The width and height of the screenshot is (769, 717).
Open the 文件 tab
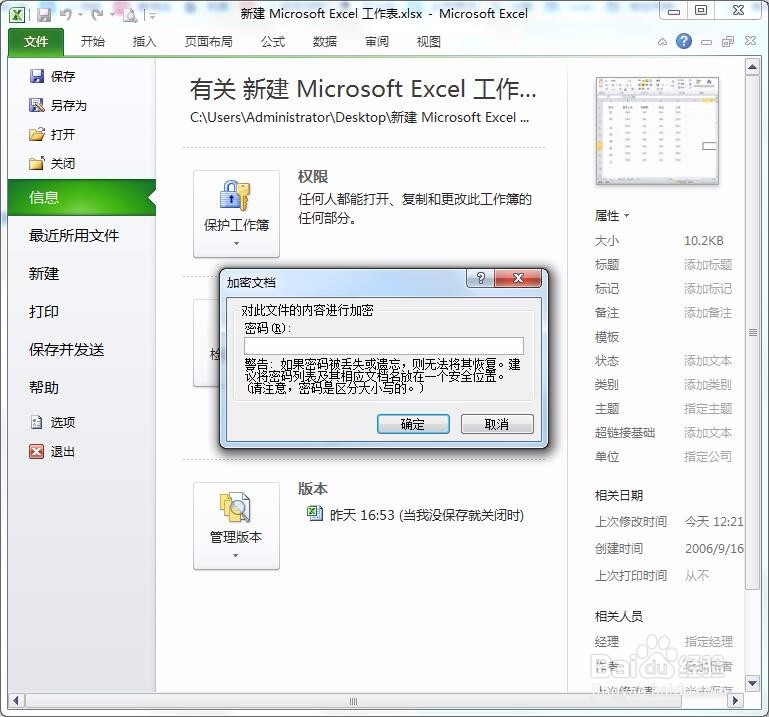point(36,42)
